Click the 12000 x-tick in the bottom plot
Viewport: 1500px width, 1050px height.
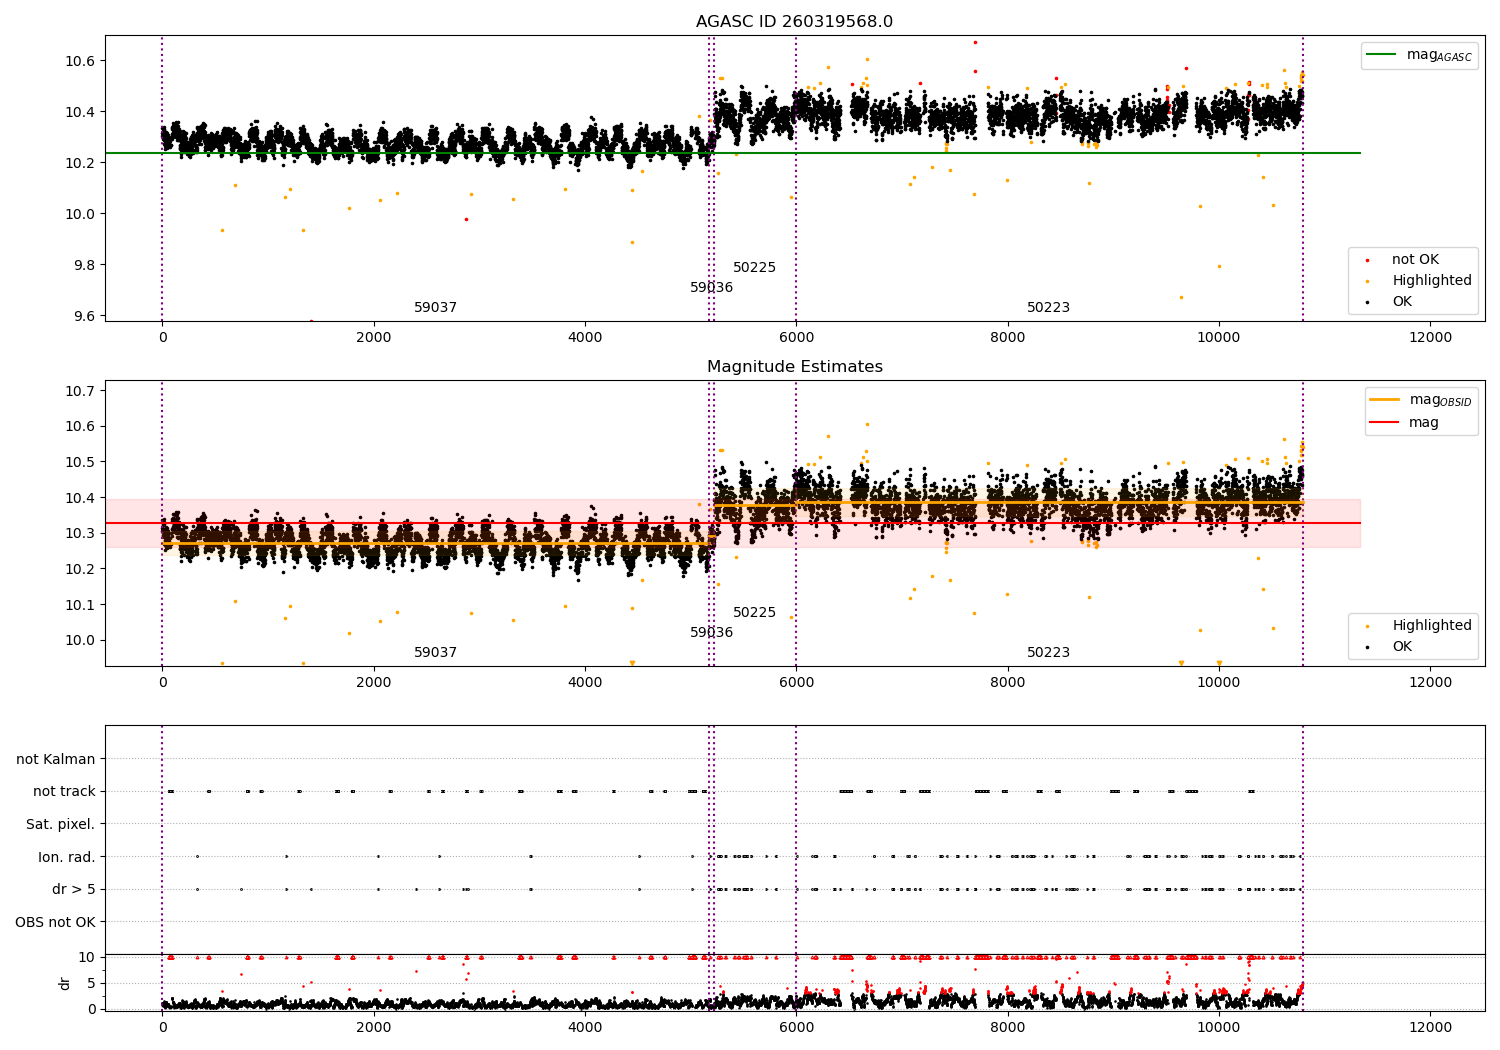pos(1430,1027)
